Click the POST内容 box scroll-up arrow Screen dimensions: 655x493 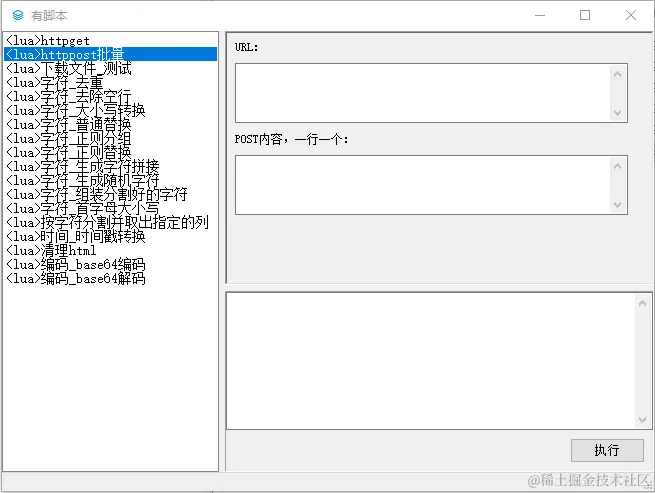pyautogui.click(x=618, y=166)
